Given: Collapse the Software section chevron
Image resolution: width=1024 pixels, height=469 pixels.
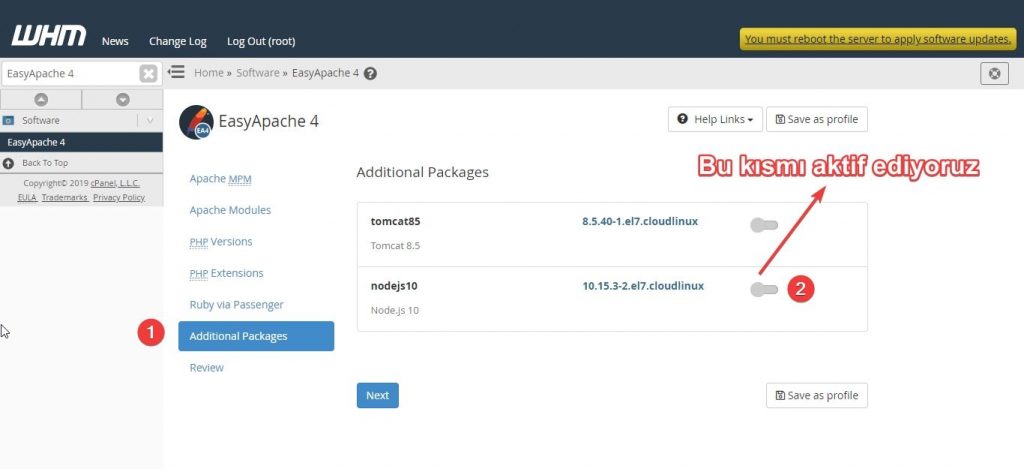Looking at the screenshot, I should click(x=150, y=120).
